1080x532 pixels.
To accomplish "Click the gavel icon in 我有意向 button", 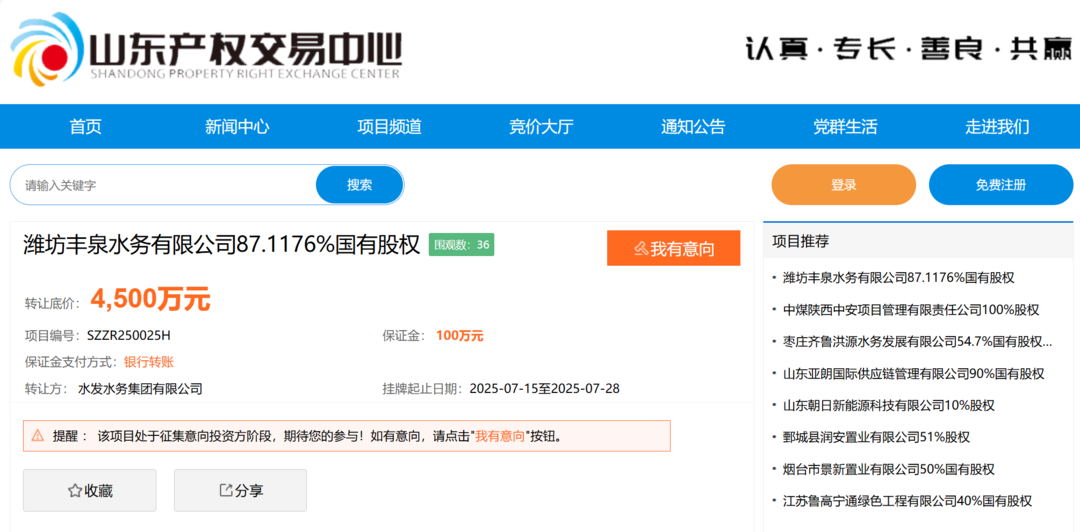I will (x=641, y=249).
